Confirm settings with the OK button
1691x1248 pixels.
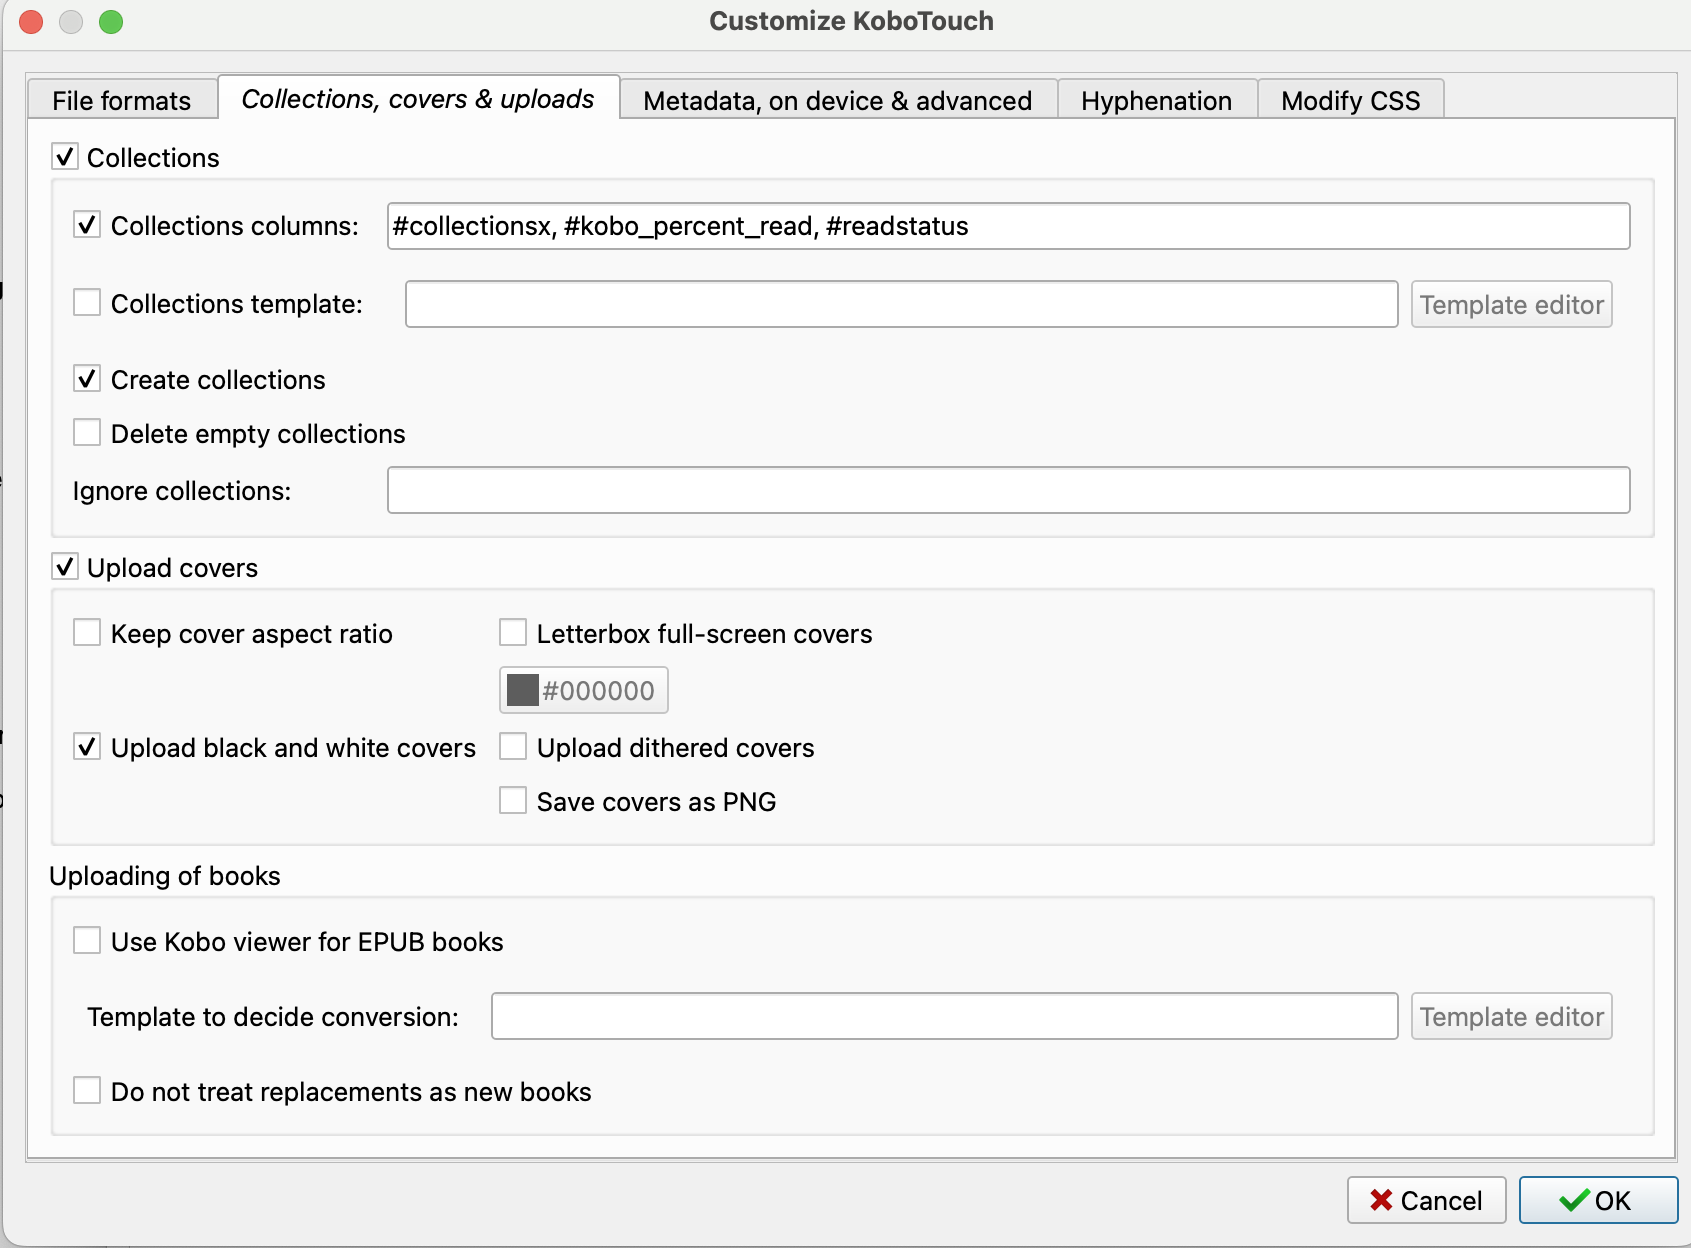tap(1598, 1200)
